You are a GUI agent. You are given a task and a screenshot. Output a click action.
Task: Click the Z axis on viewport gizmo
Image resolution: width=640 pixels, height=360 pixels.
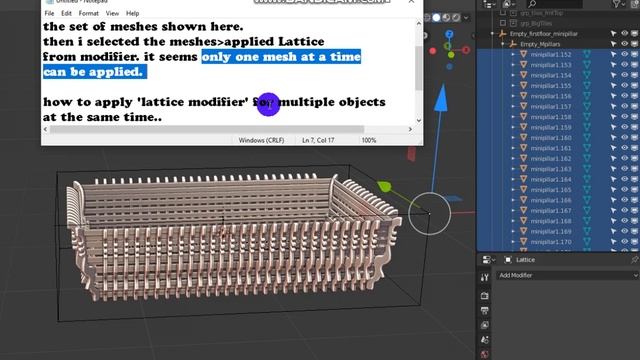449,34
